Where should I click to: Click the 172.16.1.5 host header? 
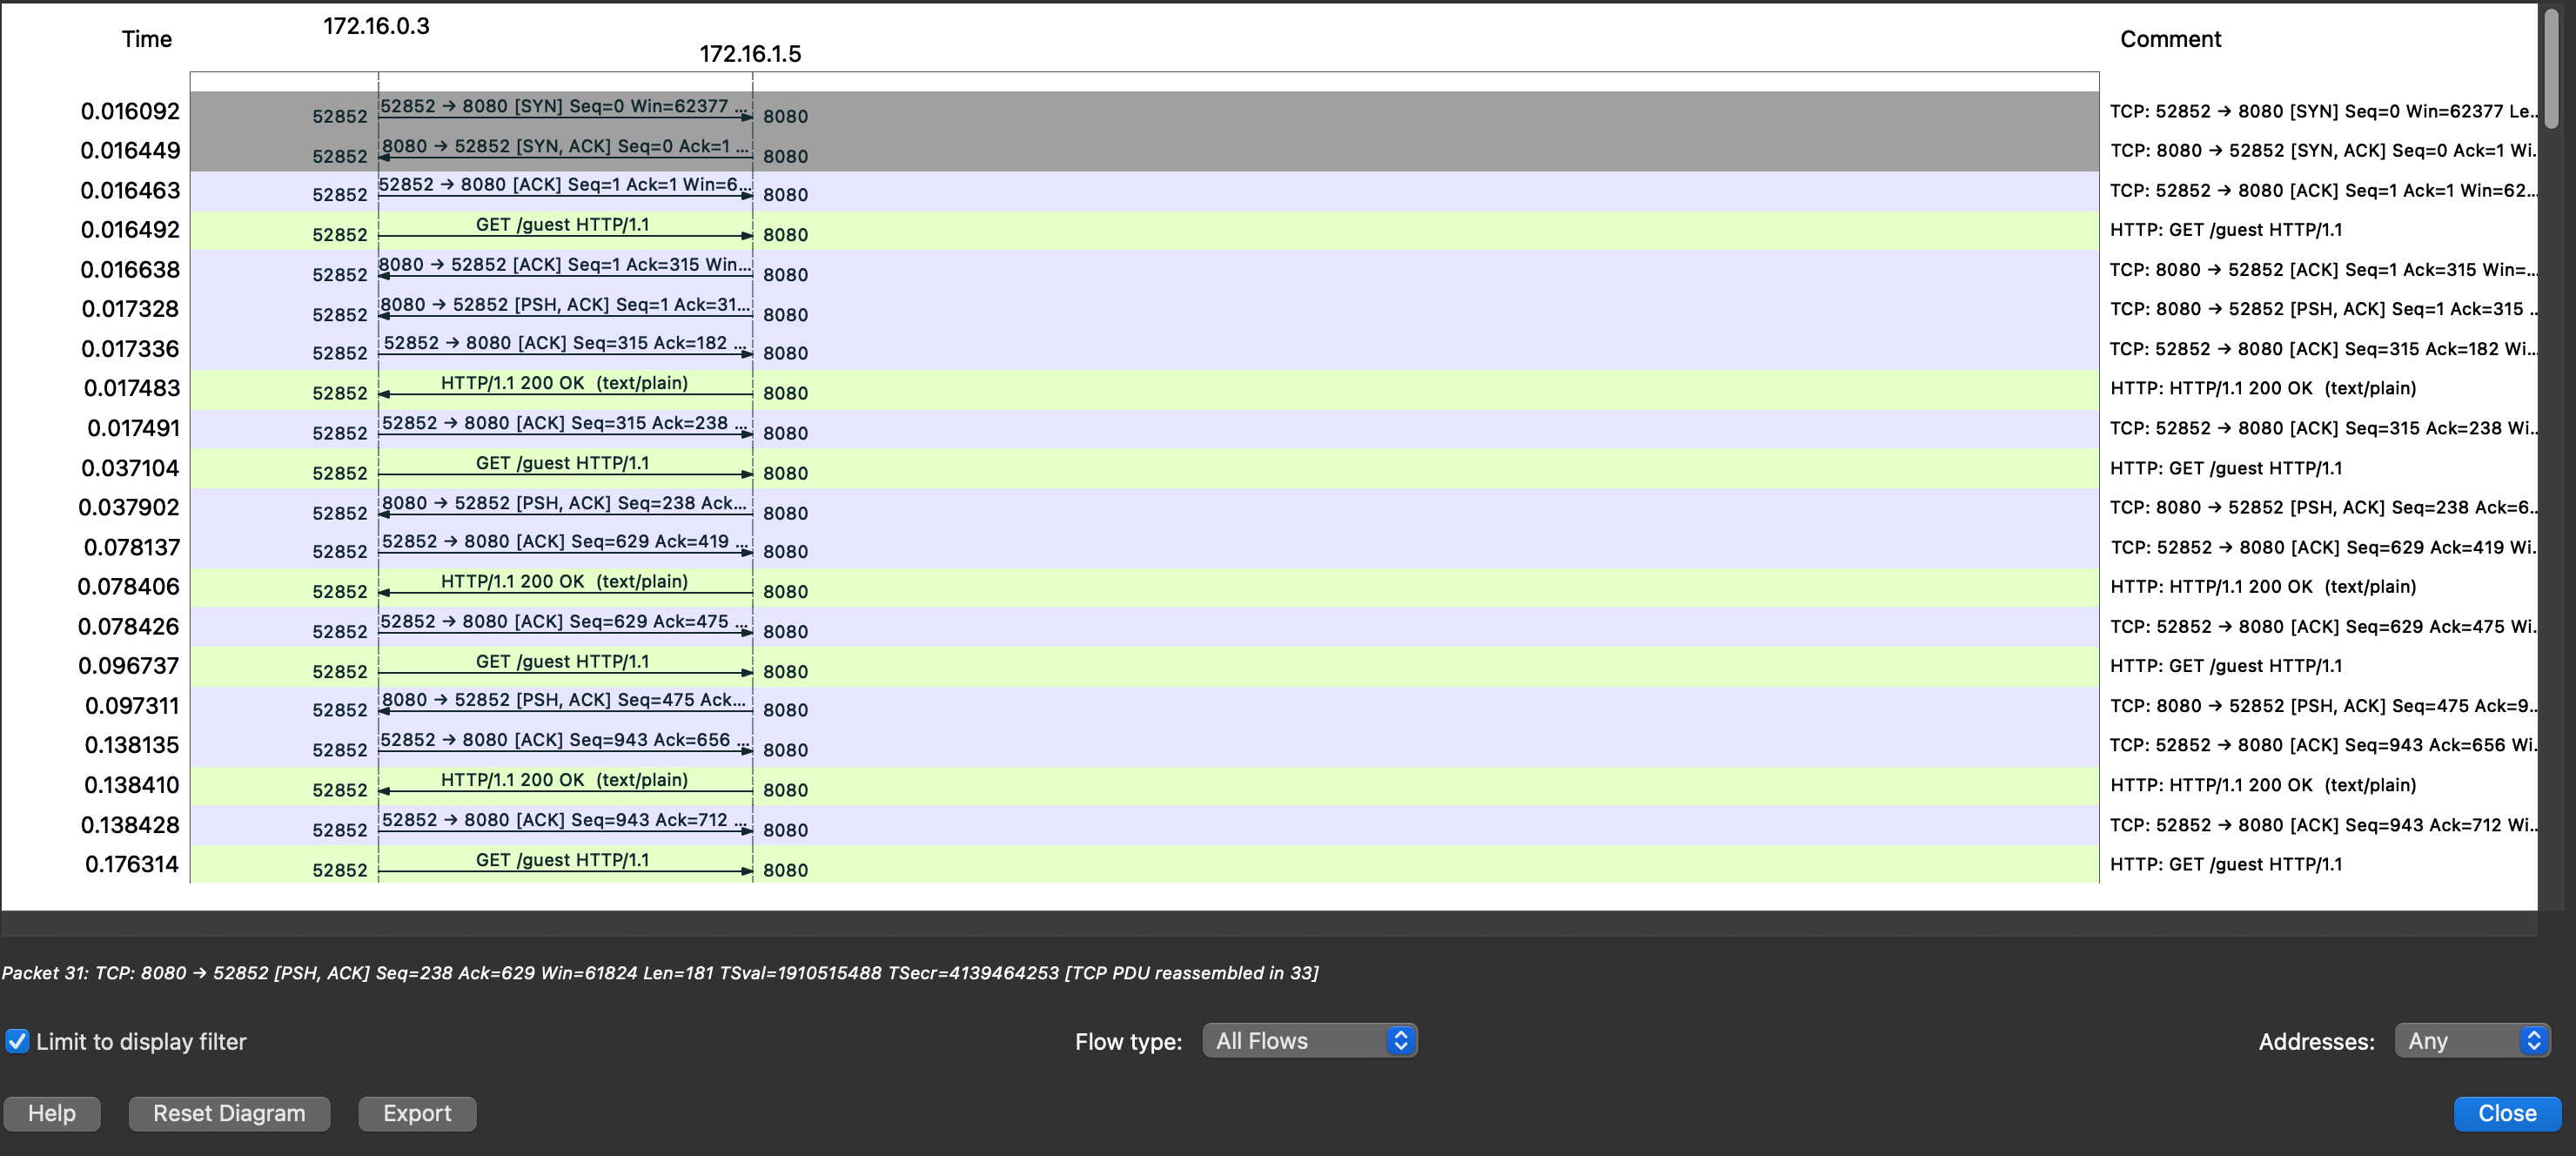tap(750, 54)
